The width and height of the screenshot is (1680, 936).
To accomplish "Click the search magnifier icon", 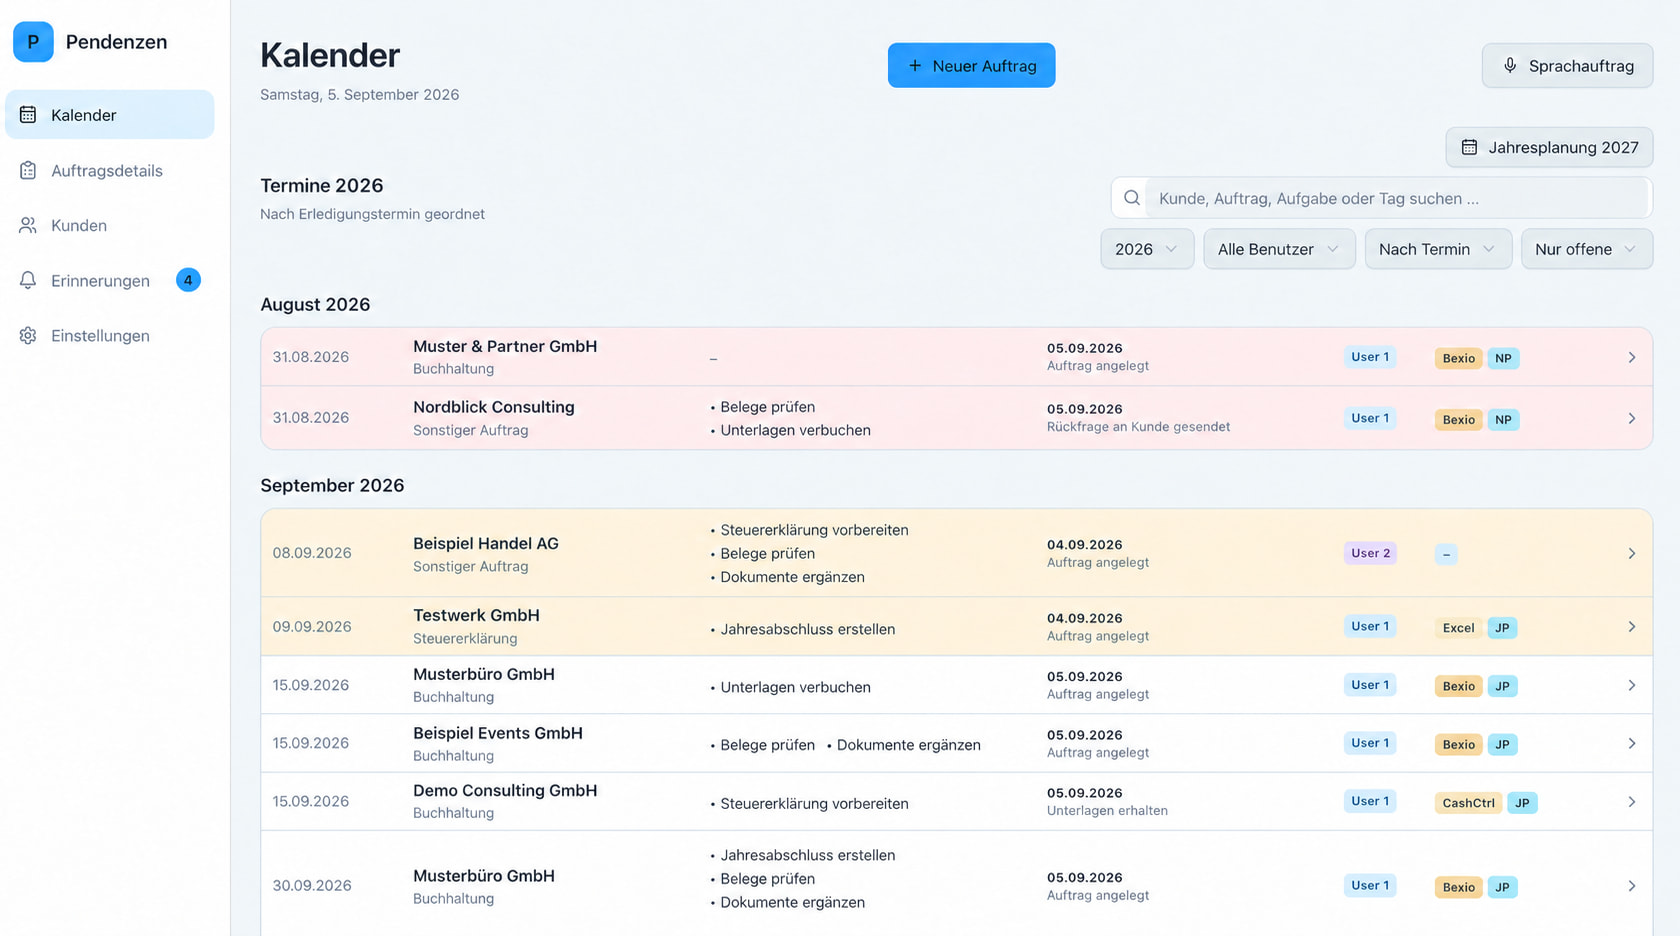I will 1131,198.
